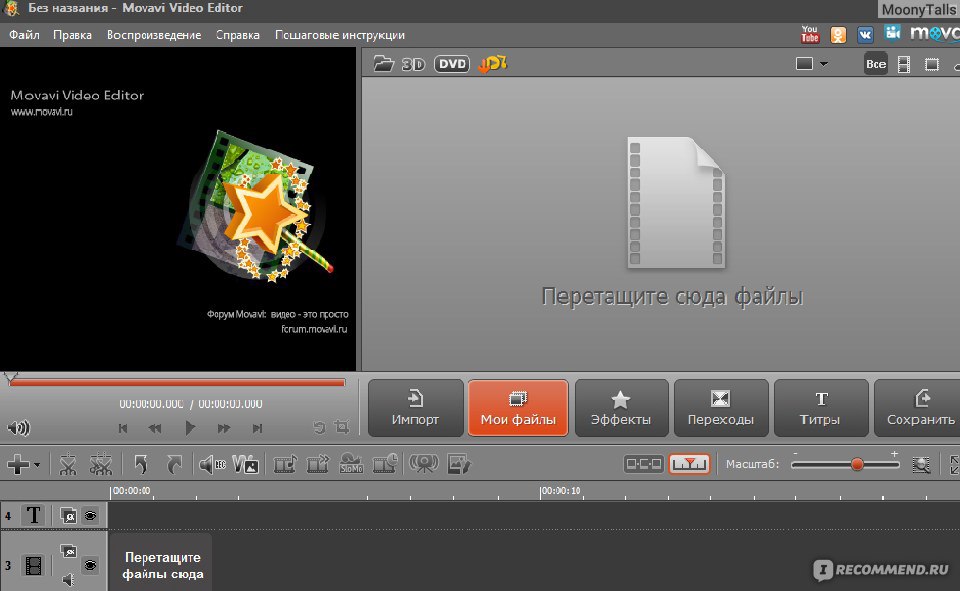Open the Справка menu
This screenshot has width=960, height=591.
pyautogui.click(x=238, y=35)
